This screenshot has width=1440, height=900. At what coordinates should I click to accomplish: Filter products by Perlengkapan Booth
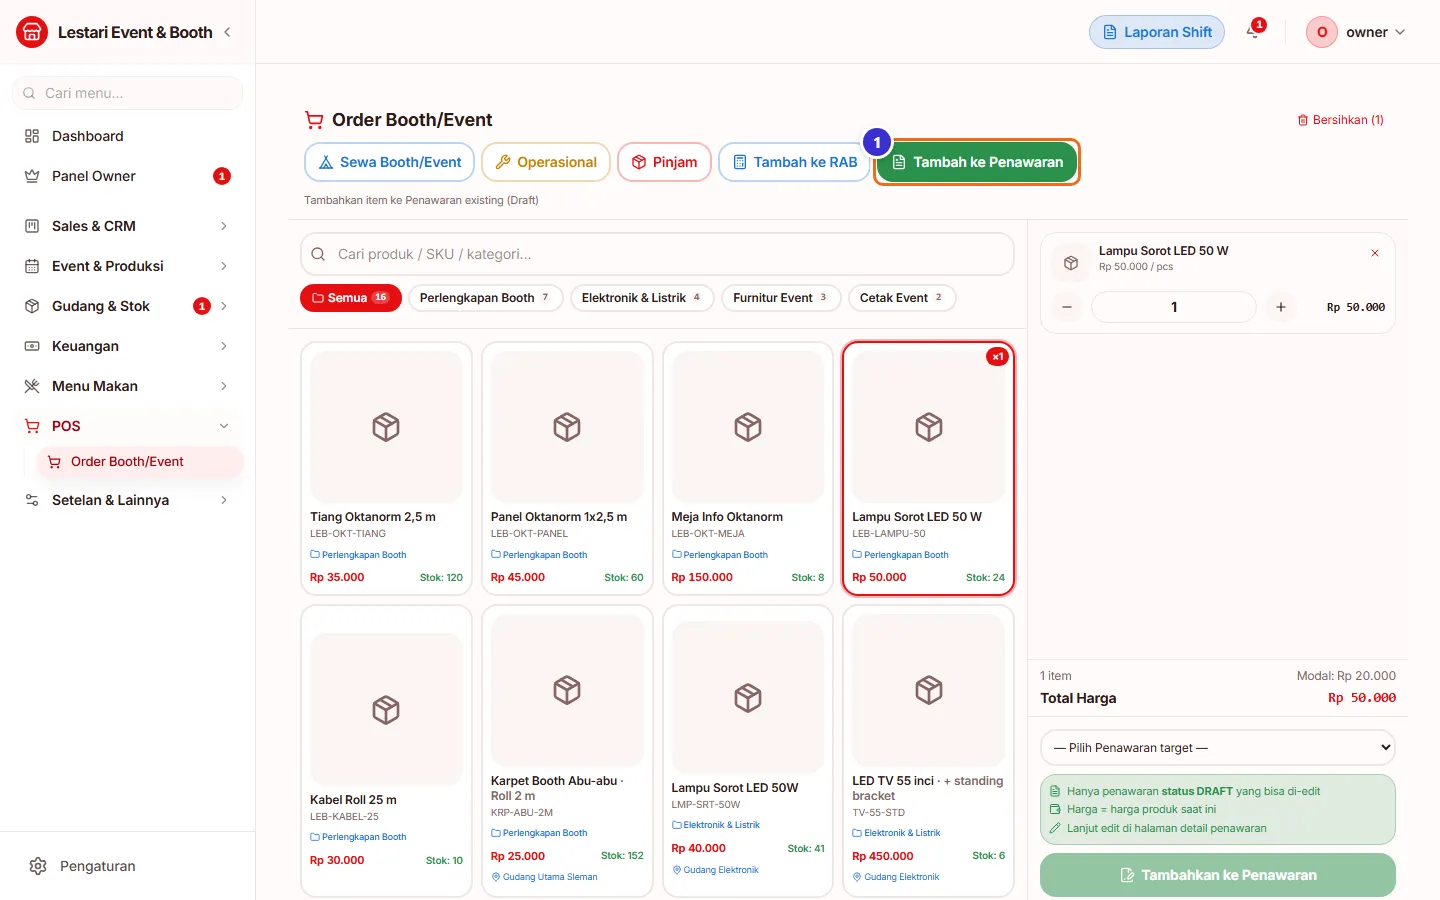tap(485, 298)
